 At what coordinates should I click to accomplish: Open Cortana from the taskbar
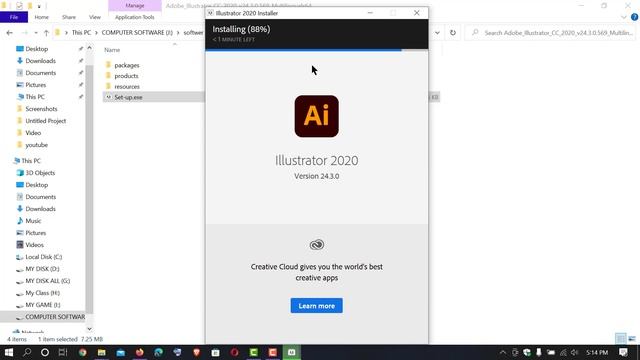pos(45,352)
